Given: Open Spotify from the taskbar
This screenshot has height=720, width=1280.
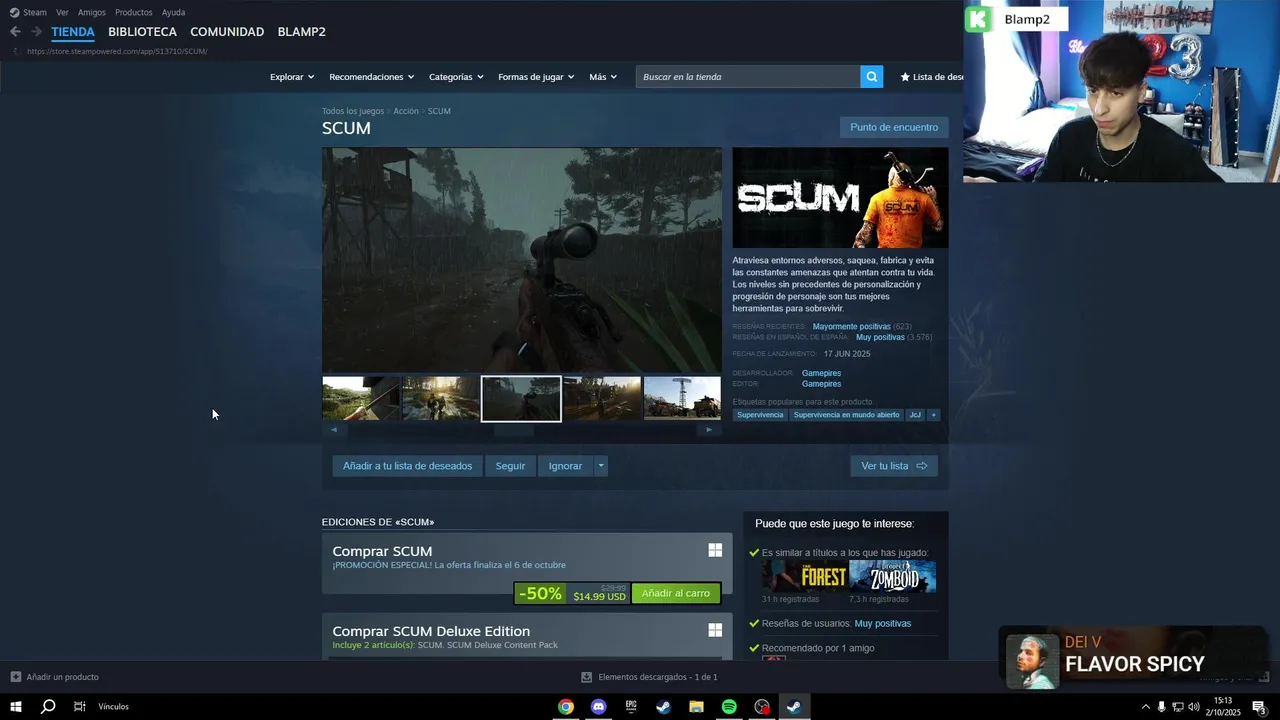Looking at the screenshot, I should click(729, 707).
